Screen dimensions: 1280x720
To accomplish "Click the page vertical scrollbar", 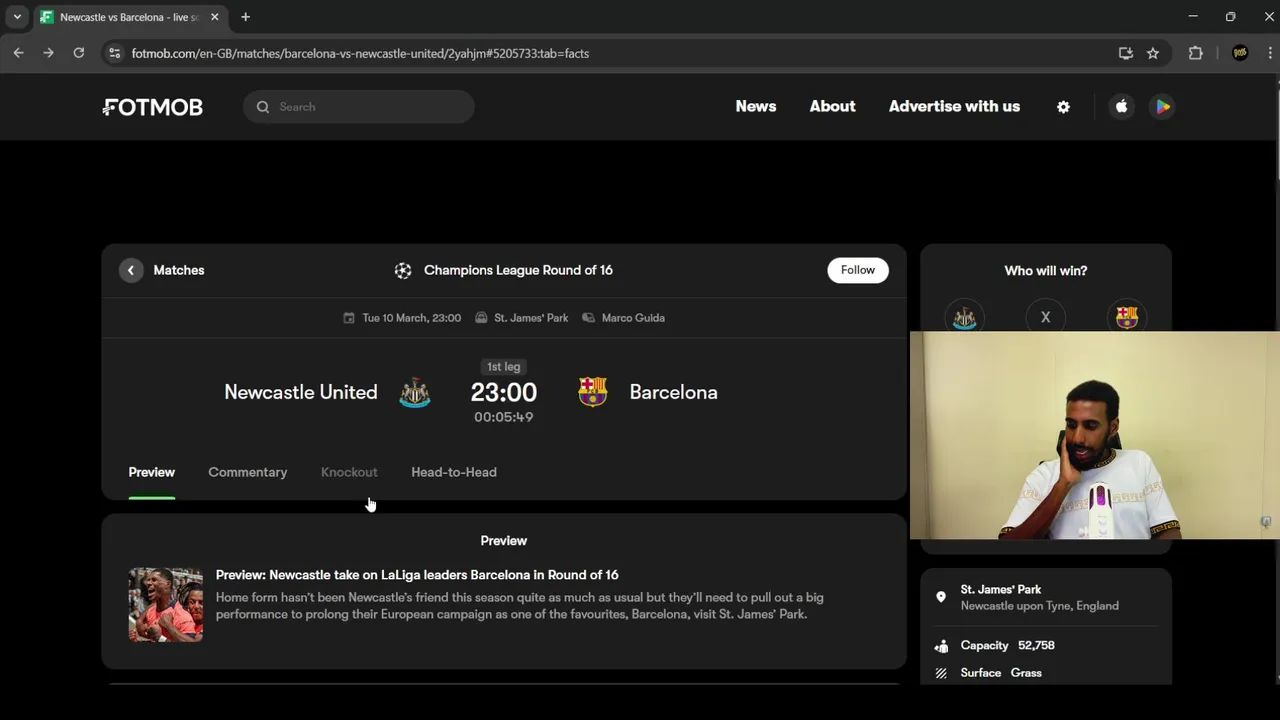I will (x=1276, y=136).
